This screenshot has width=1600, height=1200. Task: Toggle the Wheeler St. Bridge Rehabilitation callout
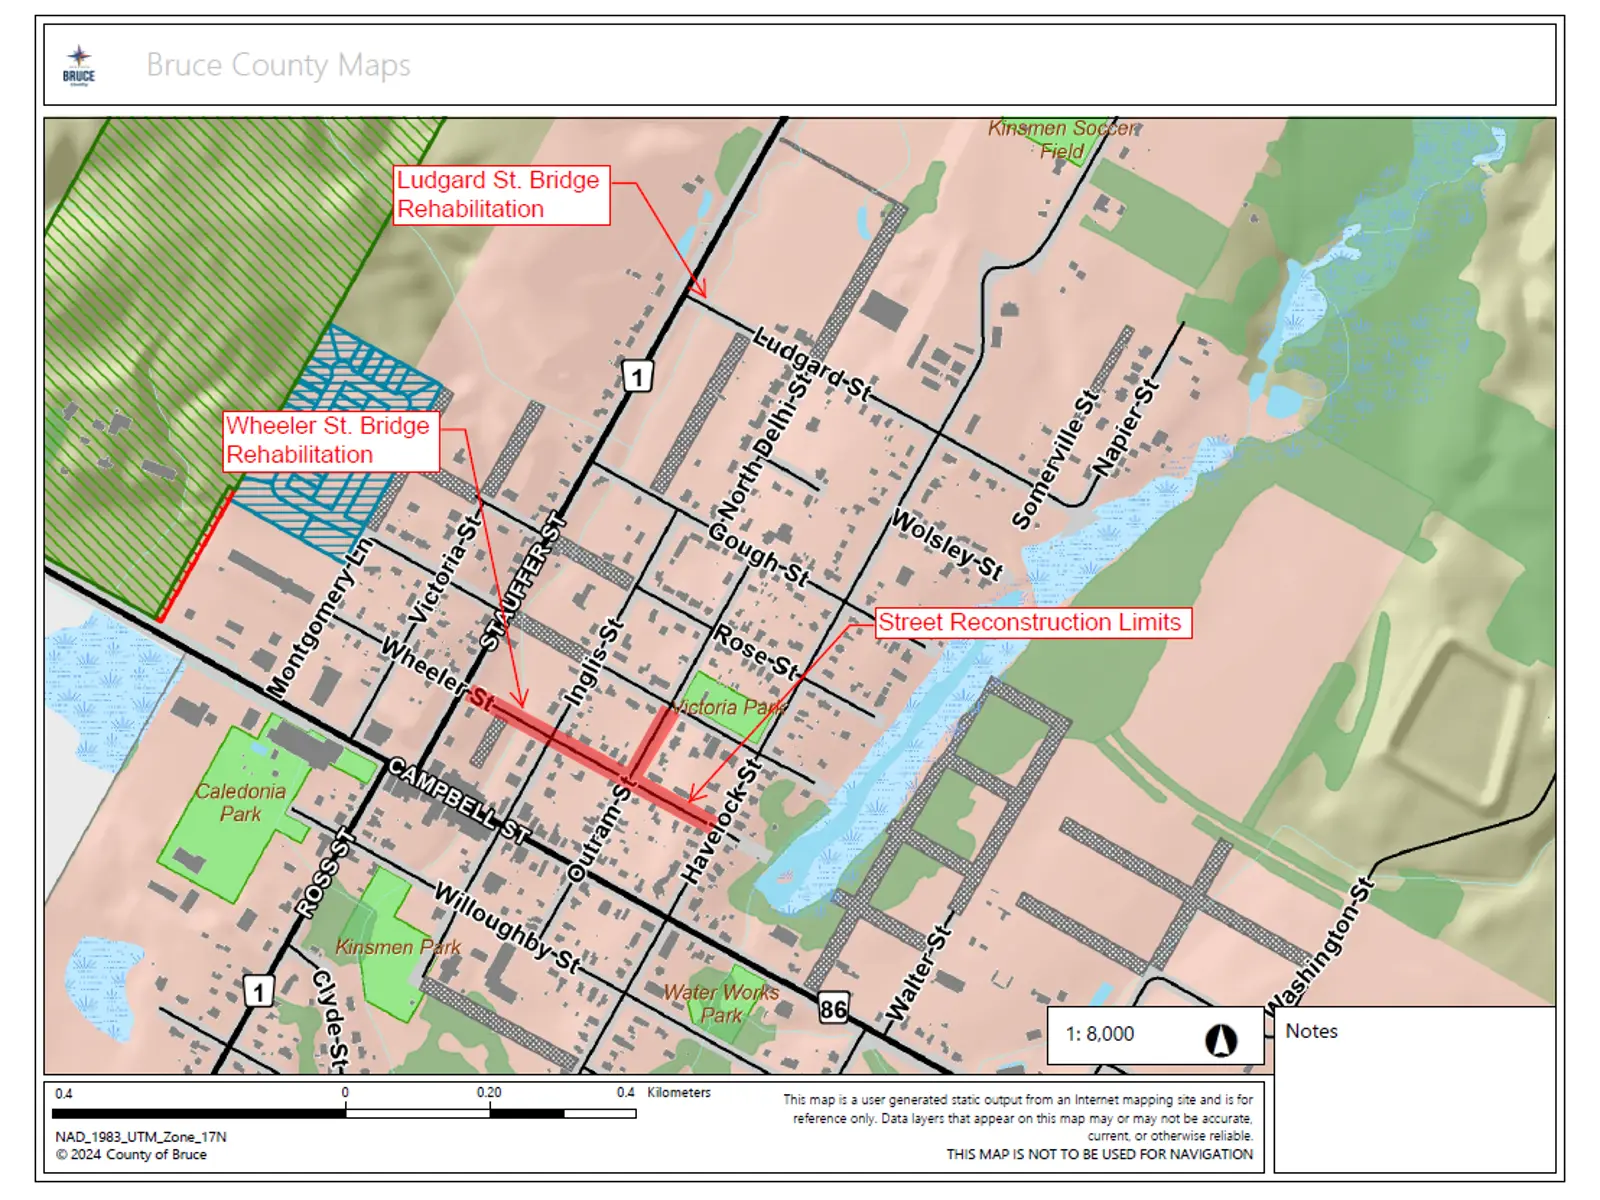click(330, 441)
